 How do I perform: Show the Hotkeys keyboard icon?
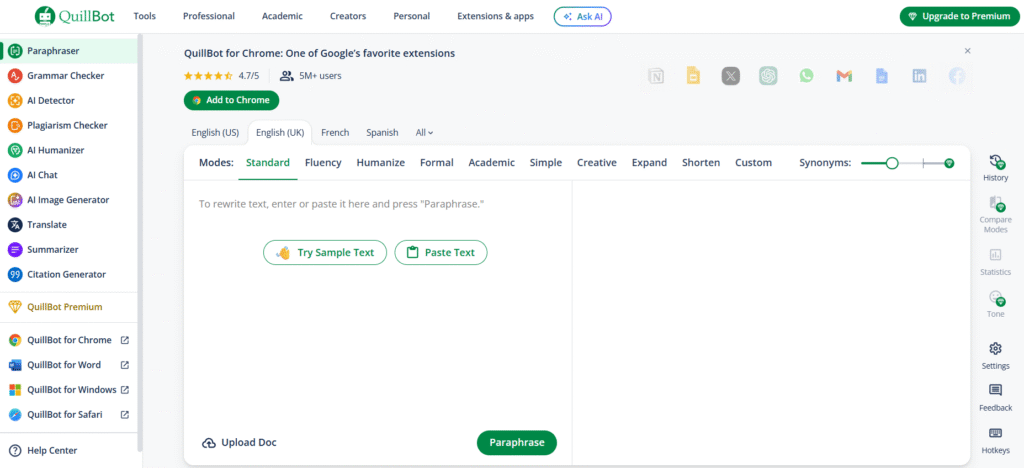[x=995, y=434]
